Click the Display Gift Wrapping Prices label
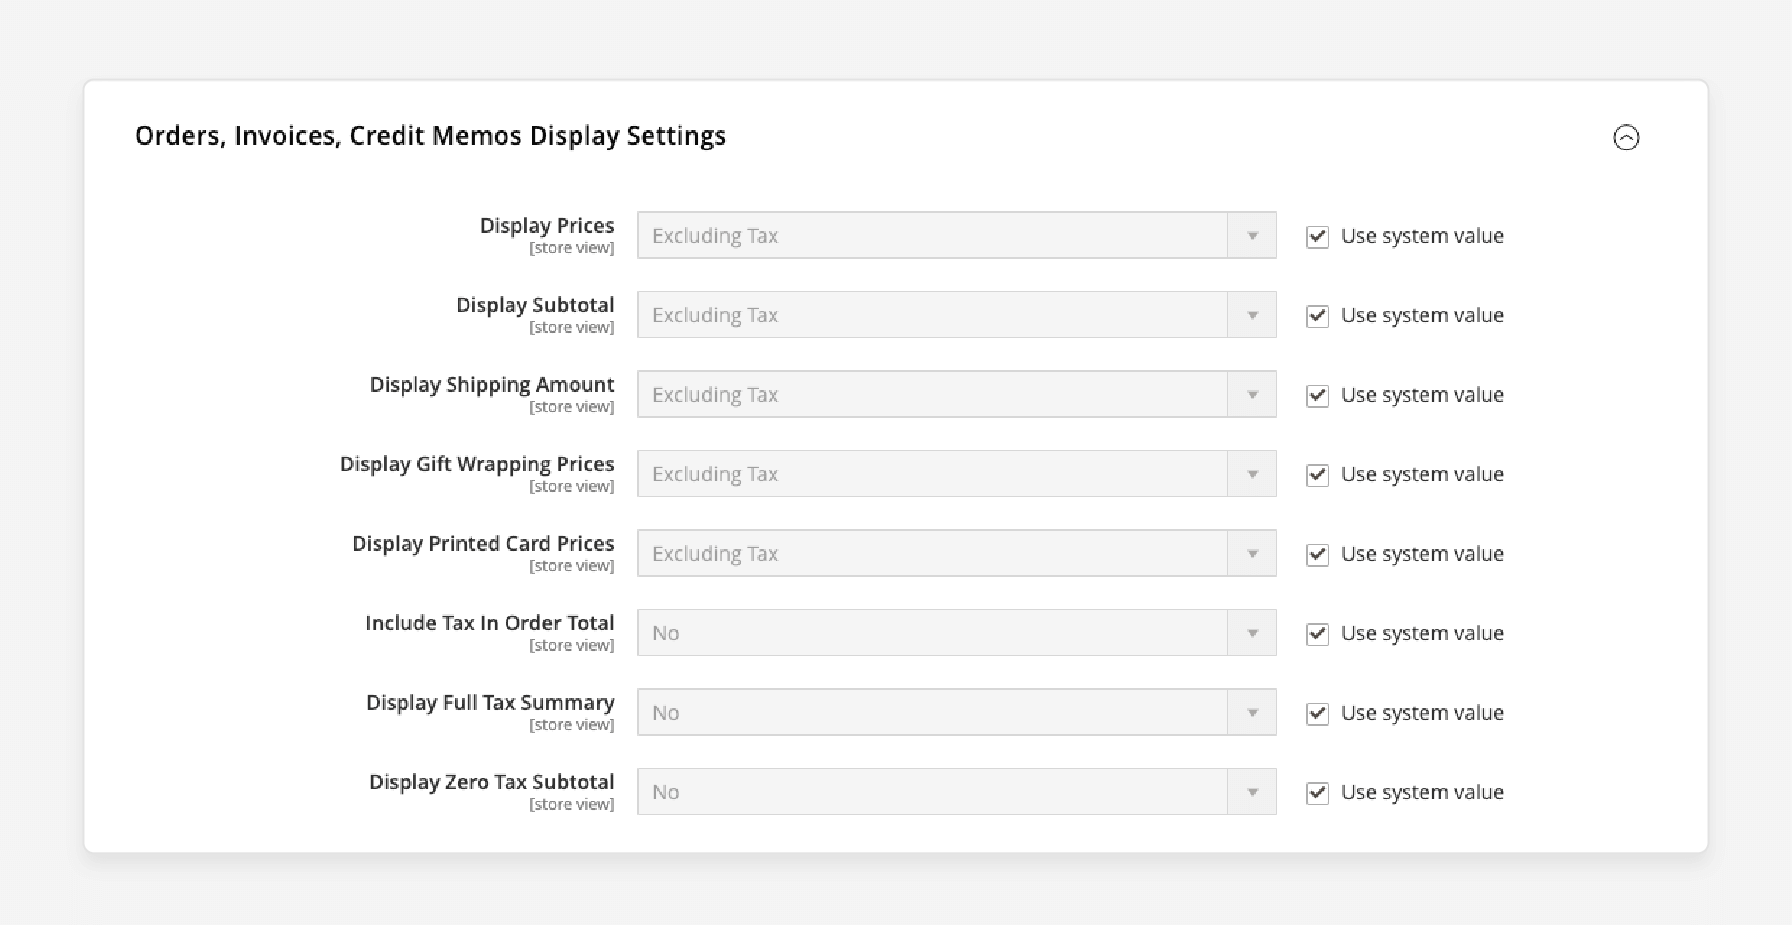 click(477, 464)
